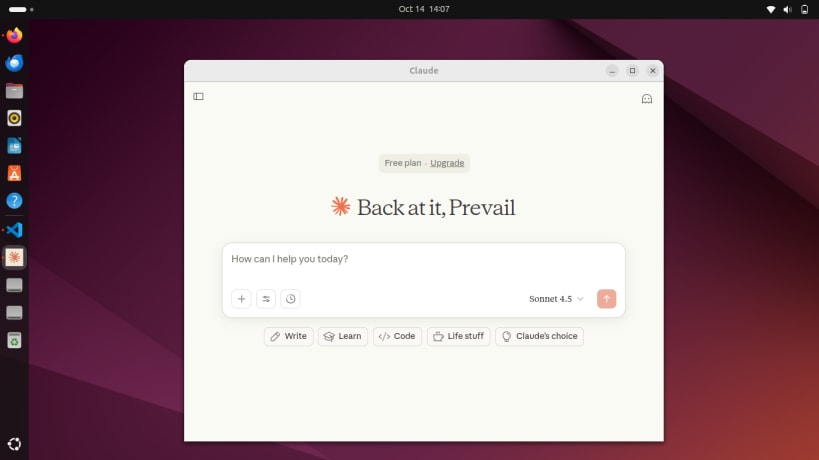Open search and tools settings icon
Screen dimensions: 819x460
(266, 299)
